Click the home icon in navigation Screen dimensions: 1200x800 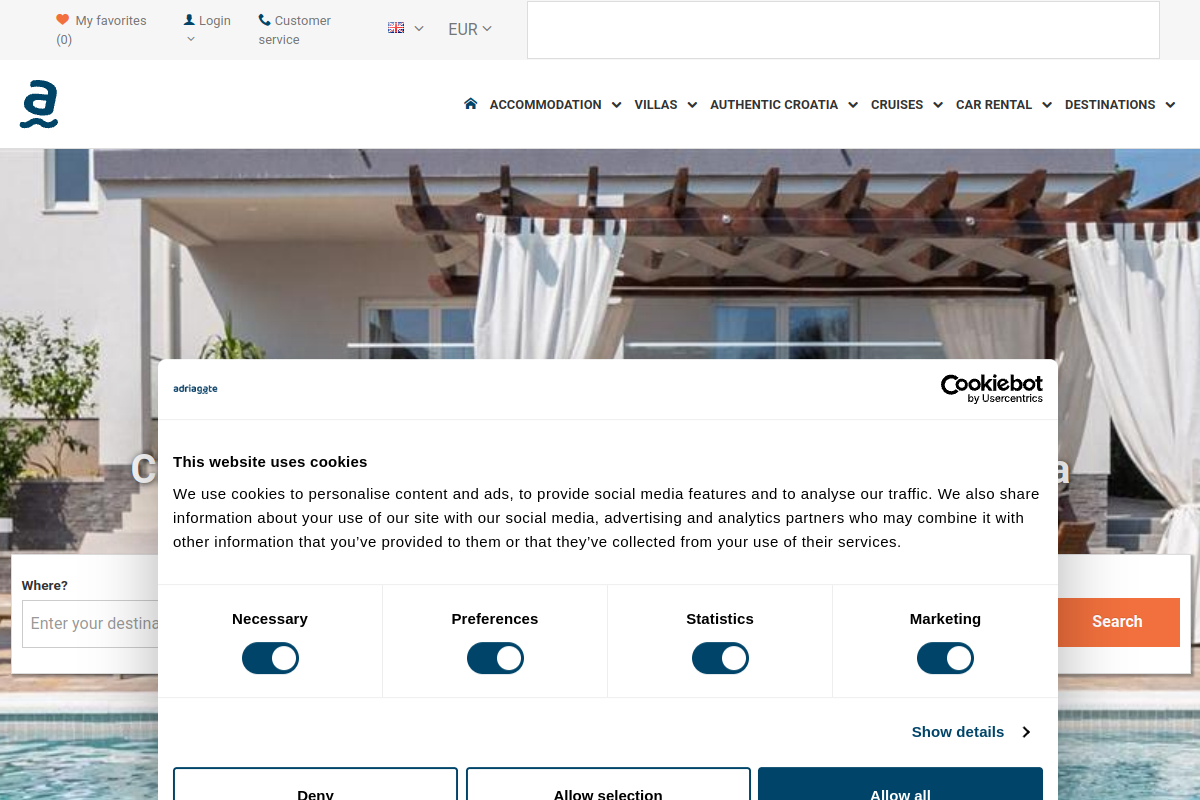471,103
